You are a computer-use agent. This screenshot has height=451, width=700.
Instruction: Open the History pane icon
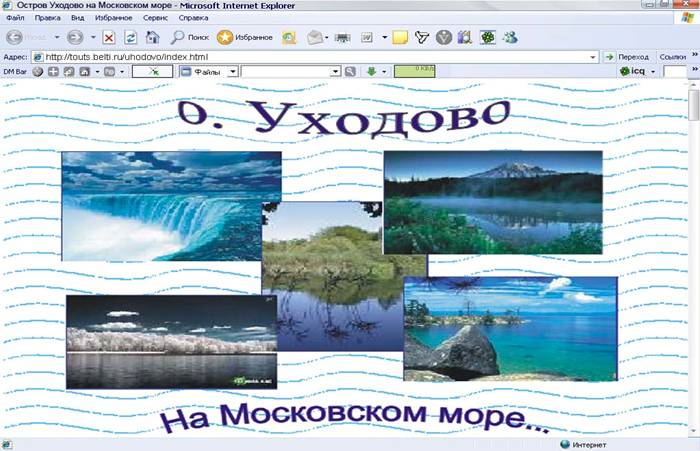click(x=289, y=38)
